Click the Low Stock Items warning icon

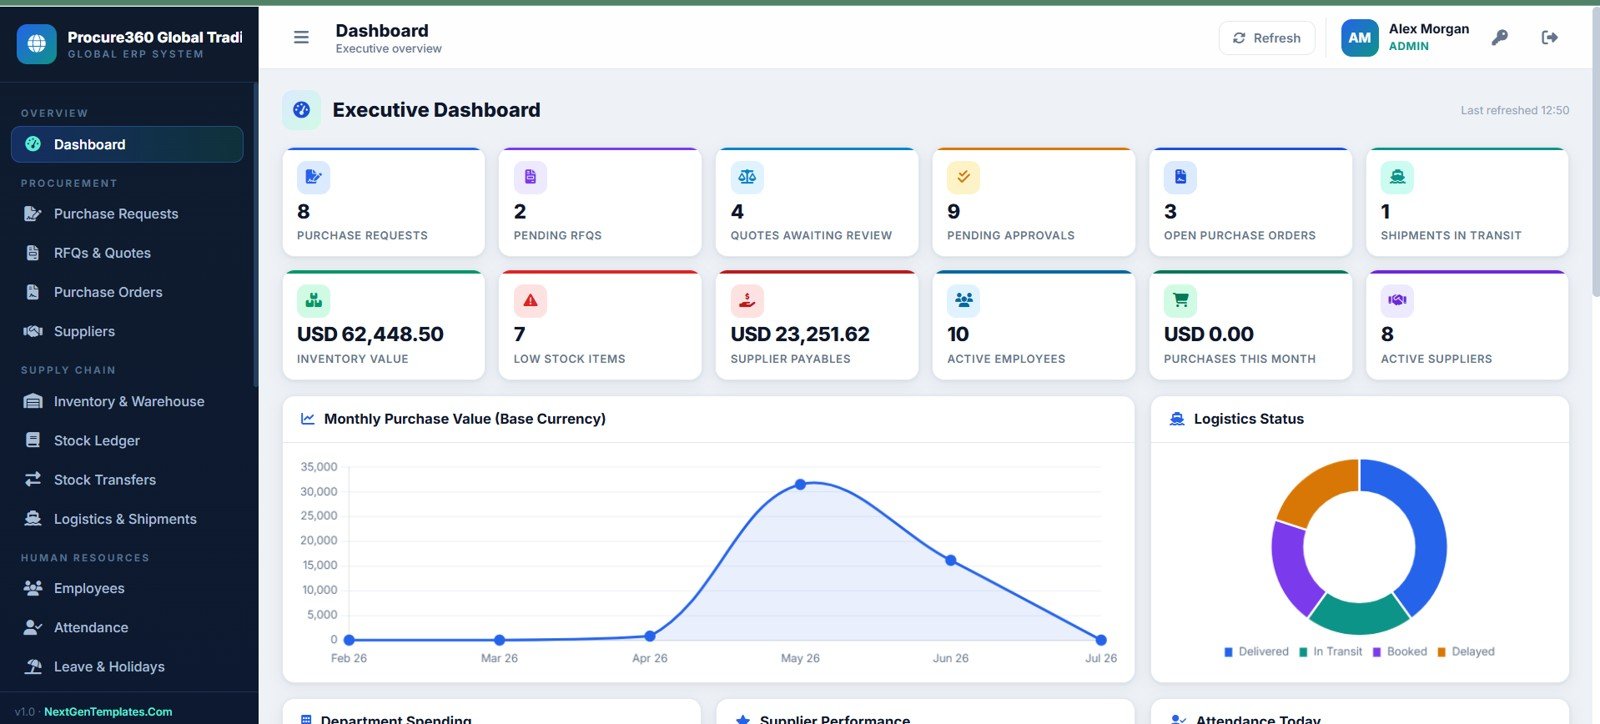pyautogui.click(x=530, y=300)
